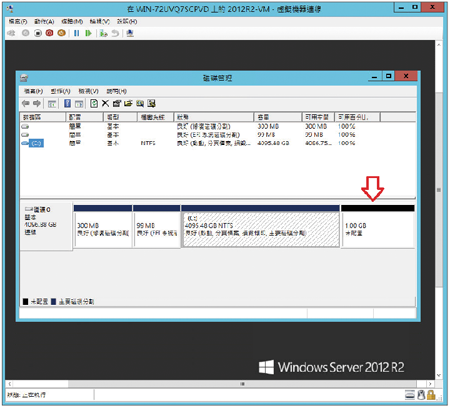Click the Delete X toolbar icon
Screen dimensions: 450x408
[105, 103]
